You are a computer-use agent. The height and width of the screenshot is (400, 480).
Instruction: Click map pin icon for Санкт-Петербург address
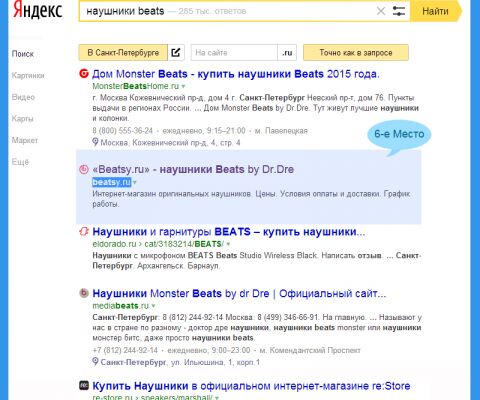[95, 362]
